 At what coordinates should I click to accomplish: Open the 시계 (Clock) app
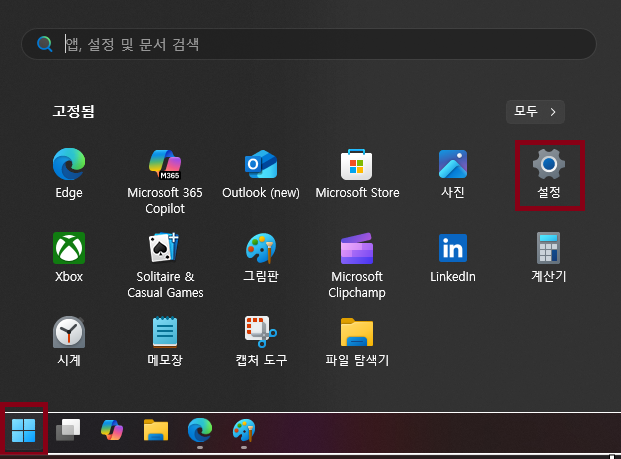click(x=69, y=341)
